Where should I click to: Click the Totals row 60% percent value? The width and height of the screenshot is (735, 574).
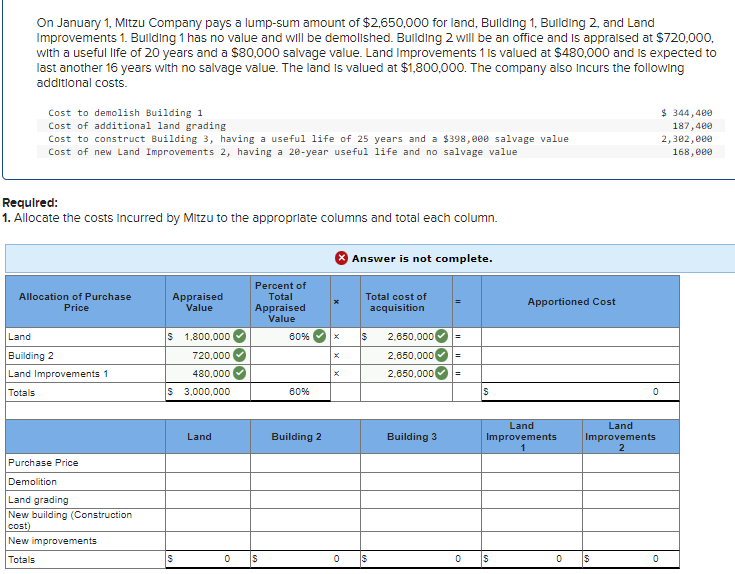[299, 392]
